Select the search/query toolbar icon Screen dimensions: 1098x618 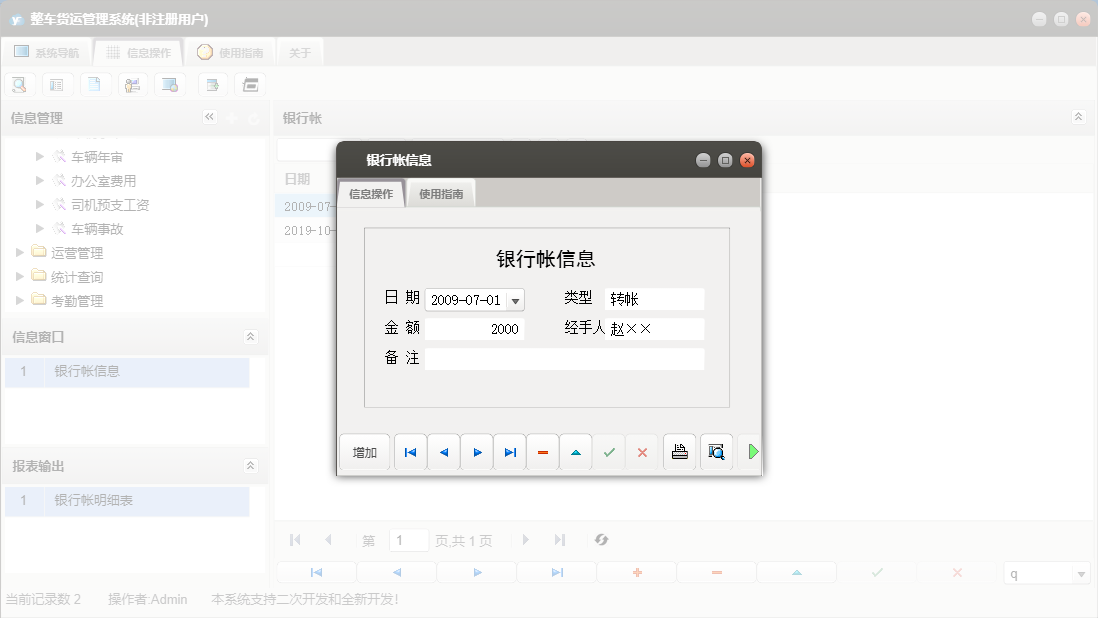tap(19, 84)
